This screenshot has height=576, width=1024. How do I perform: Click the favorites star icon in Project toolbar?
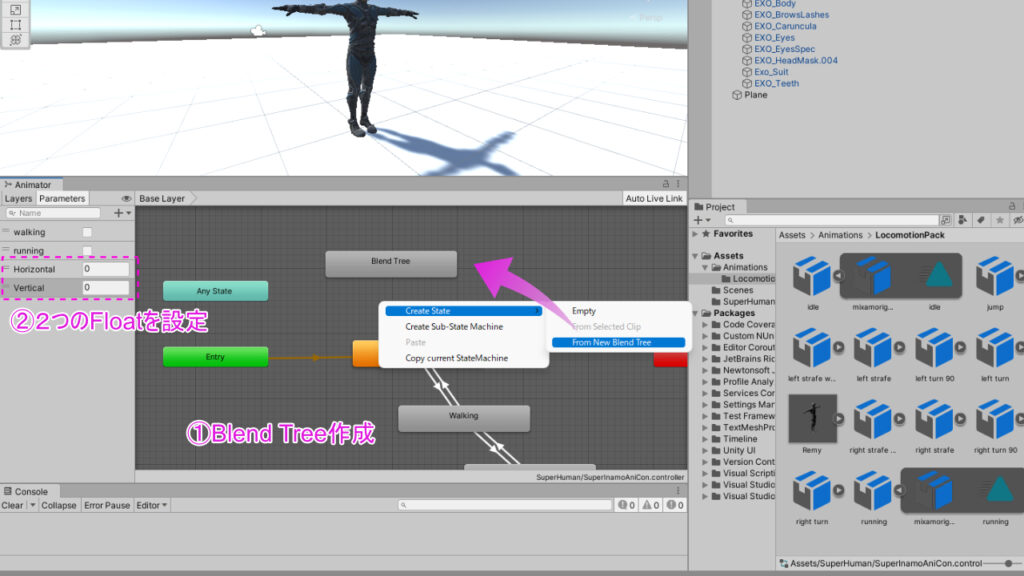998,218
